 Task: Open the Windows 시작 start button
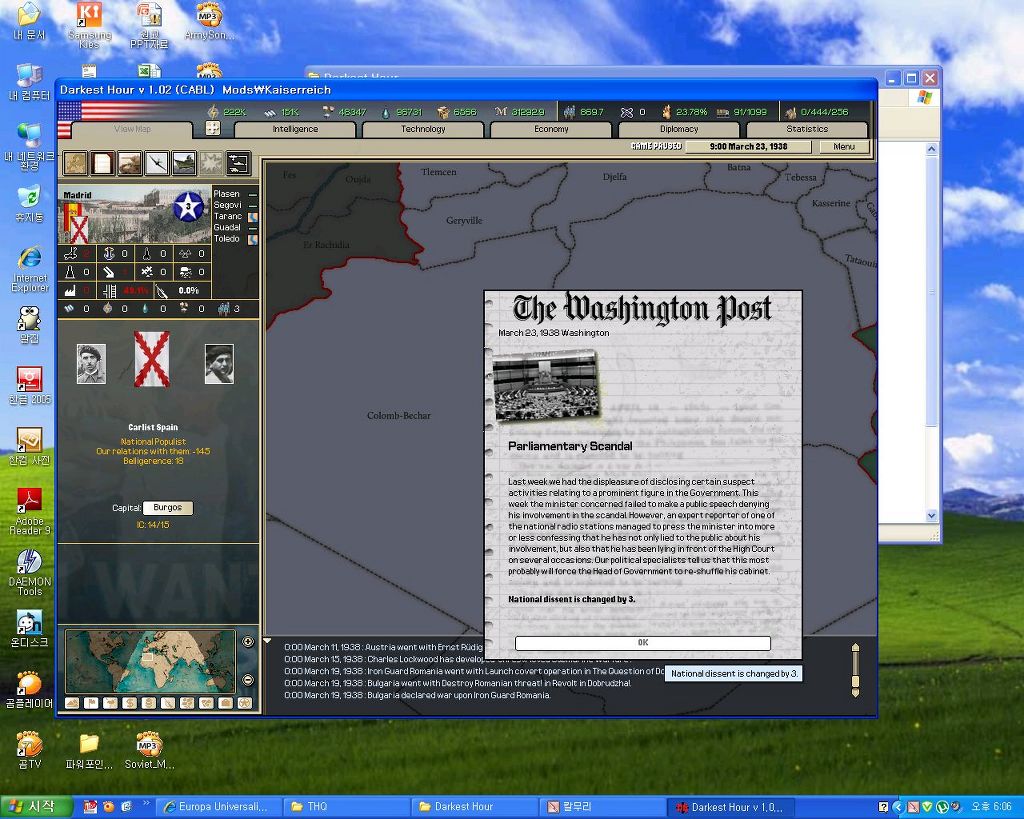pyautogui.click(x=36, y=807)
